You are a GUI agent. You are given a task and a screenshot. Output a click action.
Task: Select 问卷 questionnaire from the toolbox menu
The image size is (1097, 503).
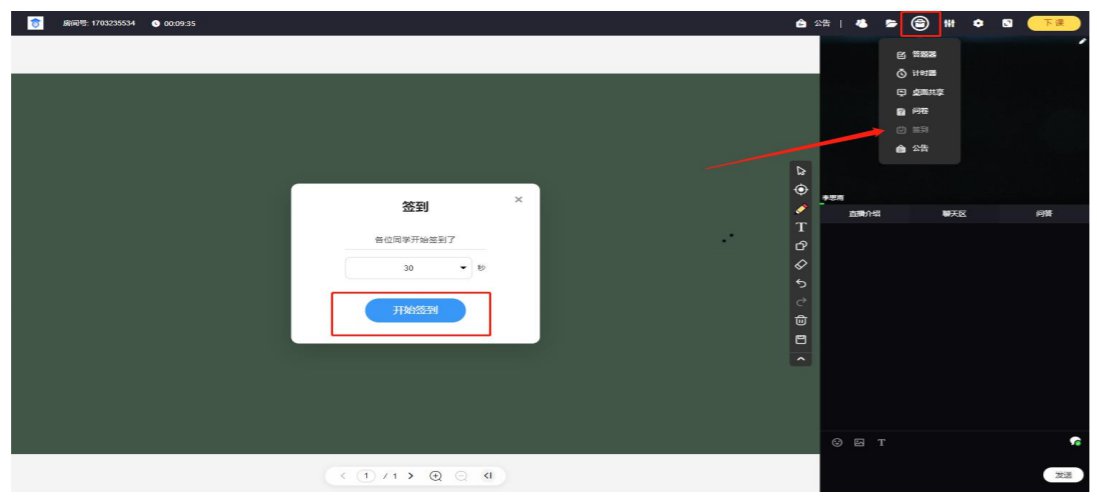point(913,111)
